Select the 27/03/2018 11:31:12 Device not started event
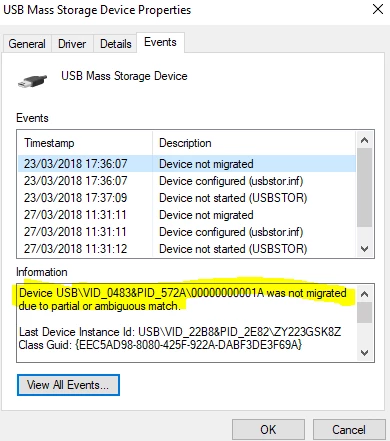Screen dimensions: 390x441 pyautogui.click(x=187, y=249)
